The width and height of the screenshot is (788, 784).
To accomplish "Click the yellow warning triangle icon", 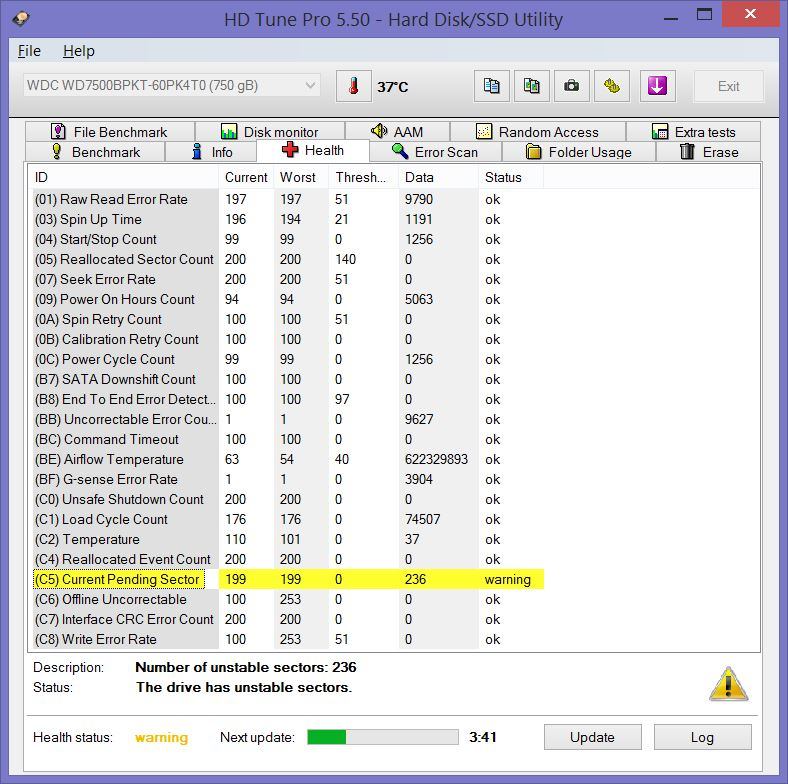I will [x=728, y=683].
